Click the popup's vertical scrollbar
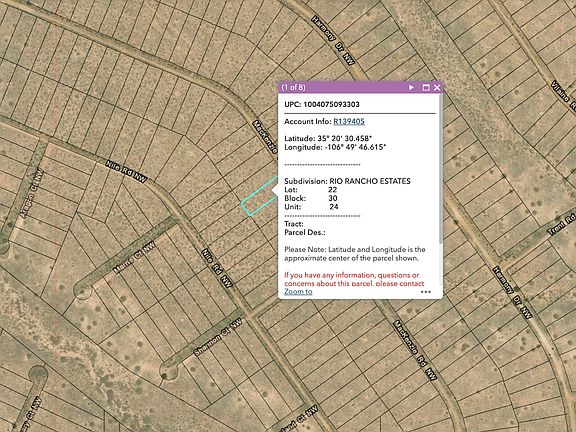The height and width of the screenshot is (432, 576). click(x=440, y=169)
